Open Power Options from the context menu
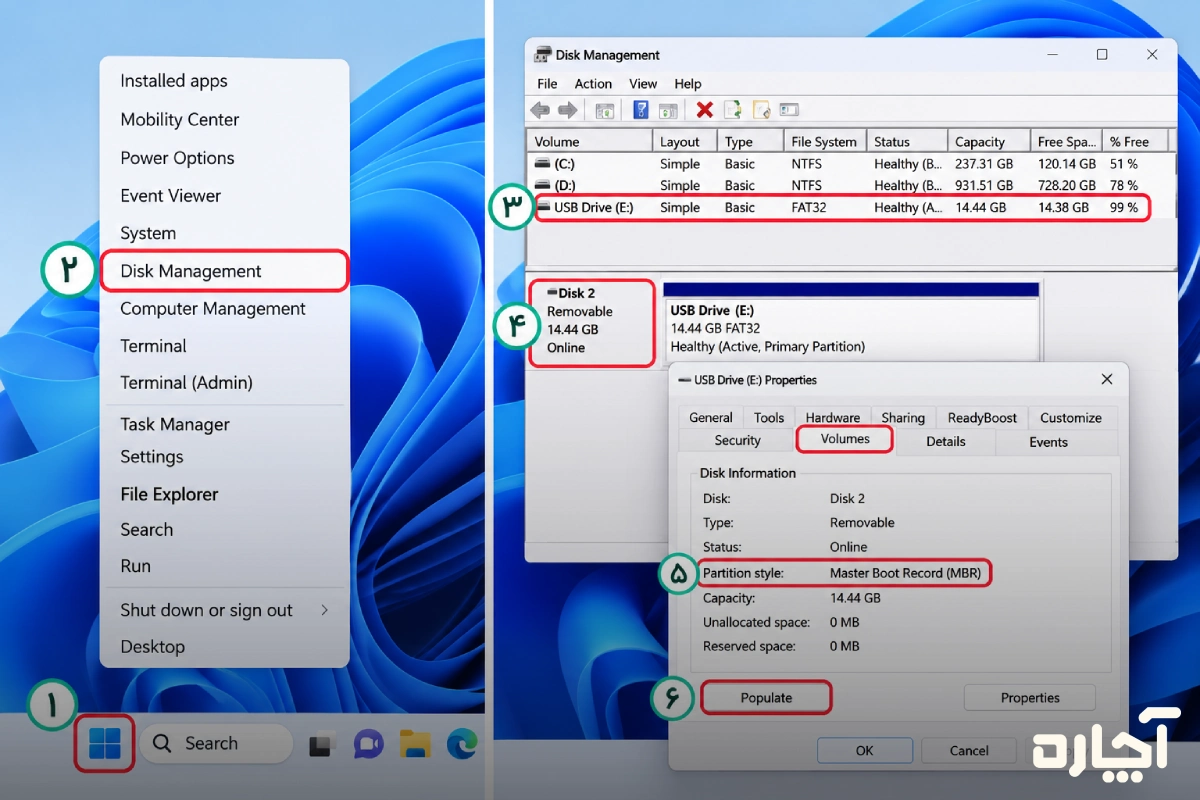1200x800 pixels. coord(177,158)
